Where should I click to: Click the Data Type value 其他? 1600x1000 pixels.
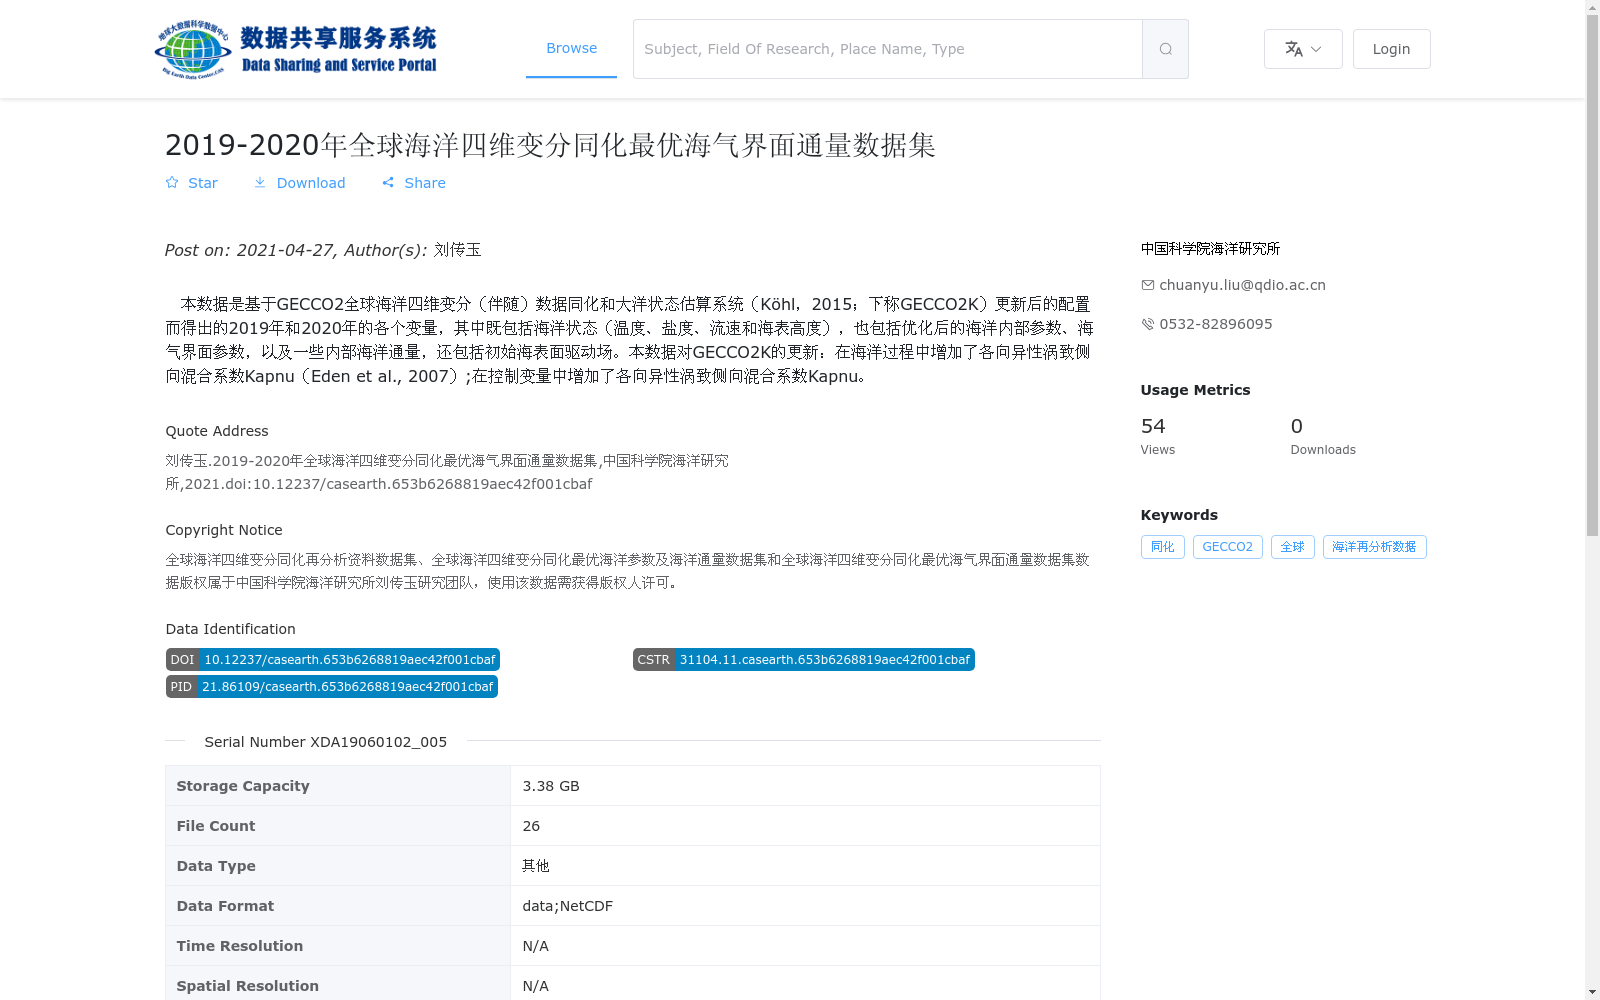click(x=536, y=866)
